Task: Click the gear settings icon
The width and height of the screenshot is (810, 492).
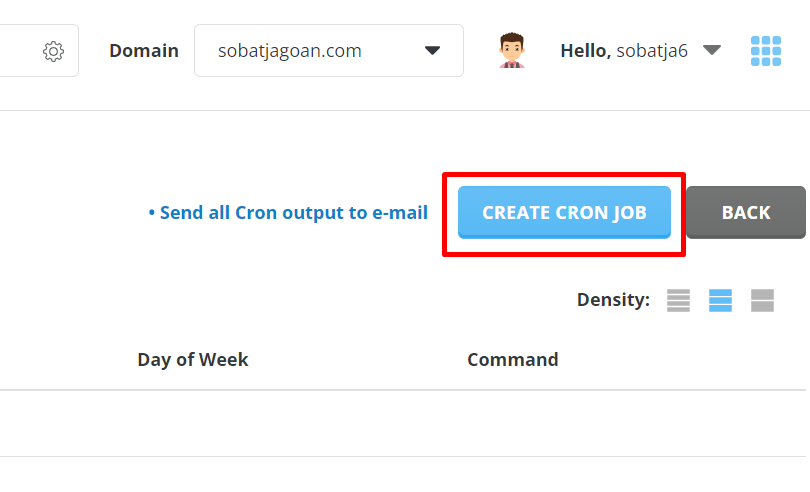Action: [53, 51]
